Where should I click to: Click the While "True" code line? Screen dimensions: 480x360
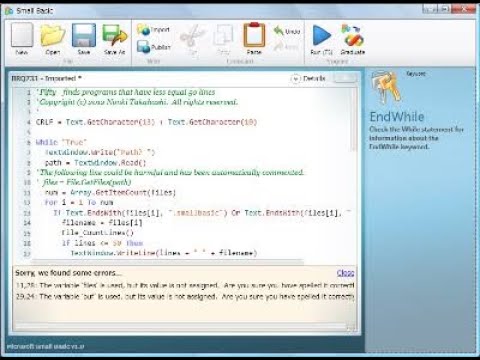[61, 142]
